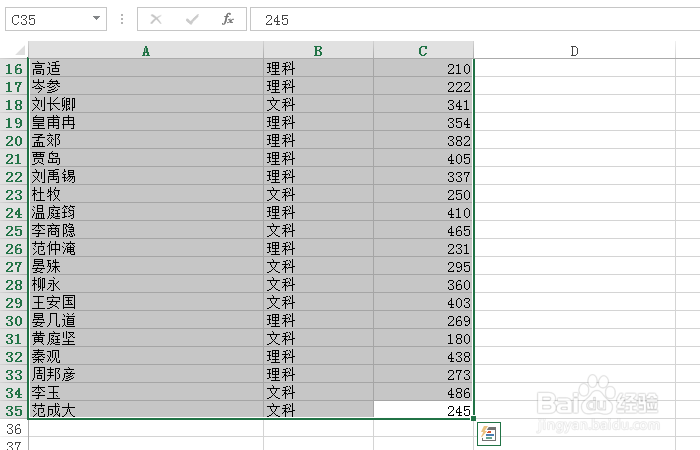Click score cell 250
700x450 pixels.
coord(423,194)
